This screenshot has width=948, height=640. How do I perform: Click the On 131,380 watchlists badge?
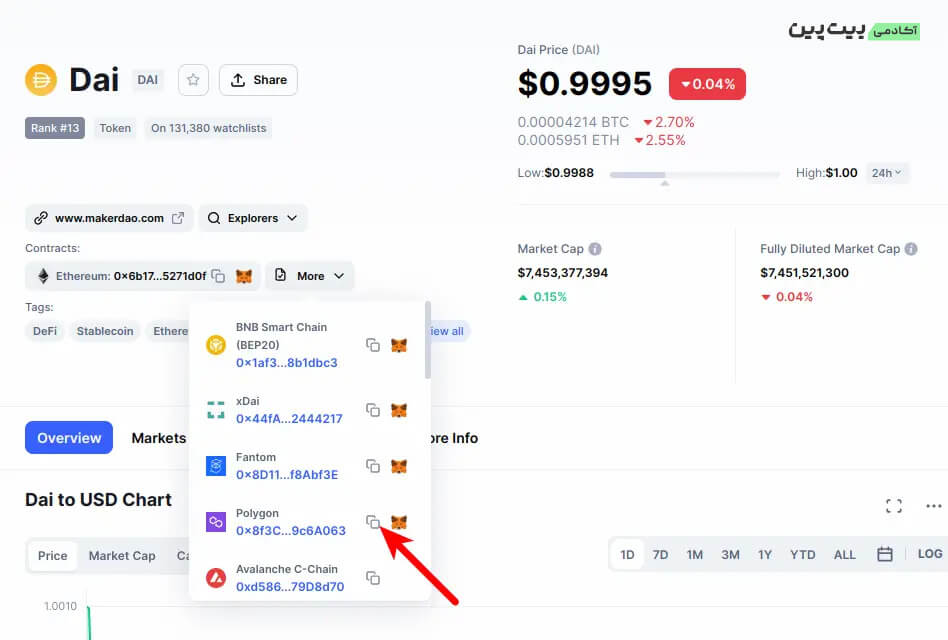pos(209,128)
